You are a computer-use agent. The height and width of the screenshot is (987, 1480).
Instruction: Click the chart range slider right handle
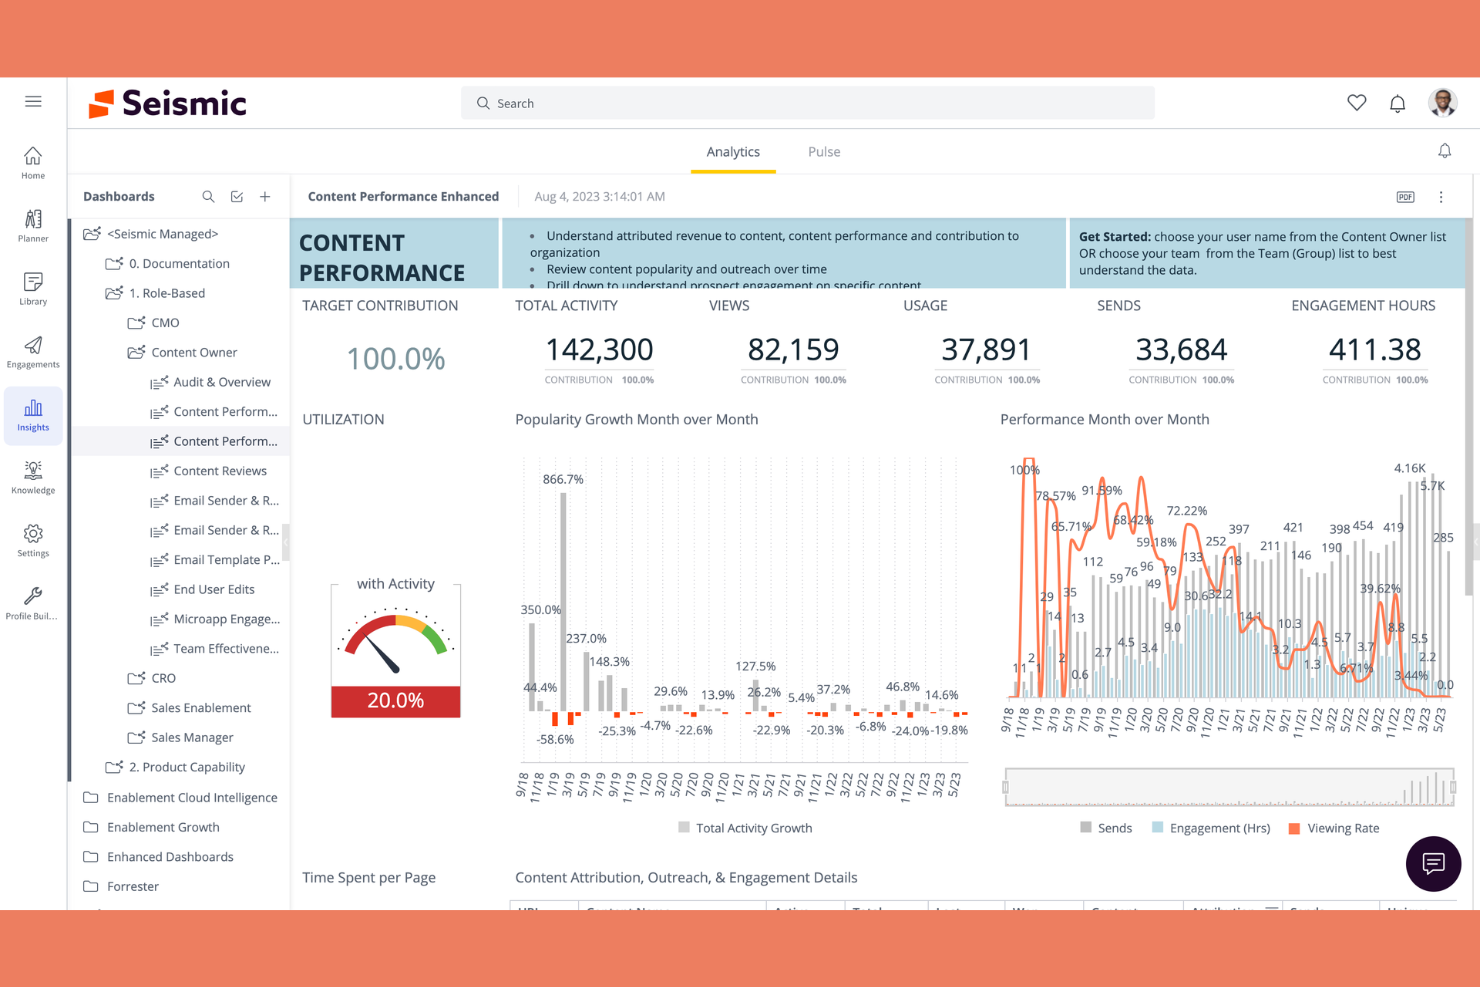(x=1453, y=787)
